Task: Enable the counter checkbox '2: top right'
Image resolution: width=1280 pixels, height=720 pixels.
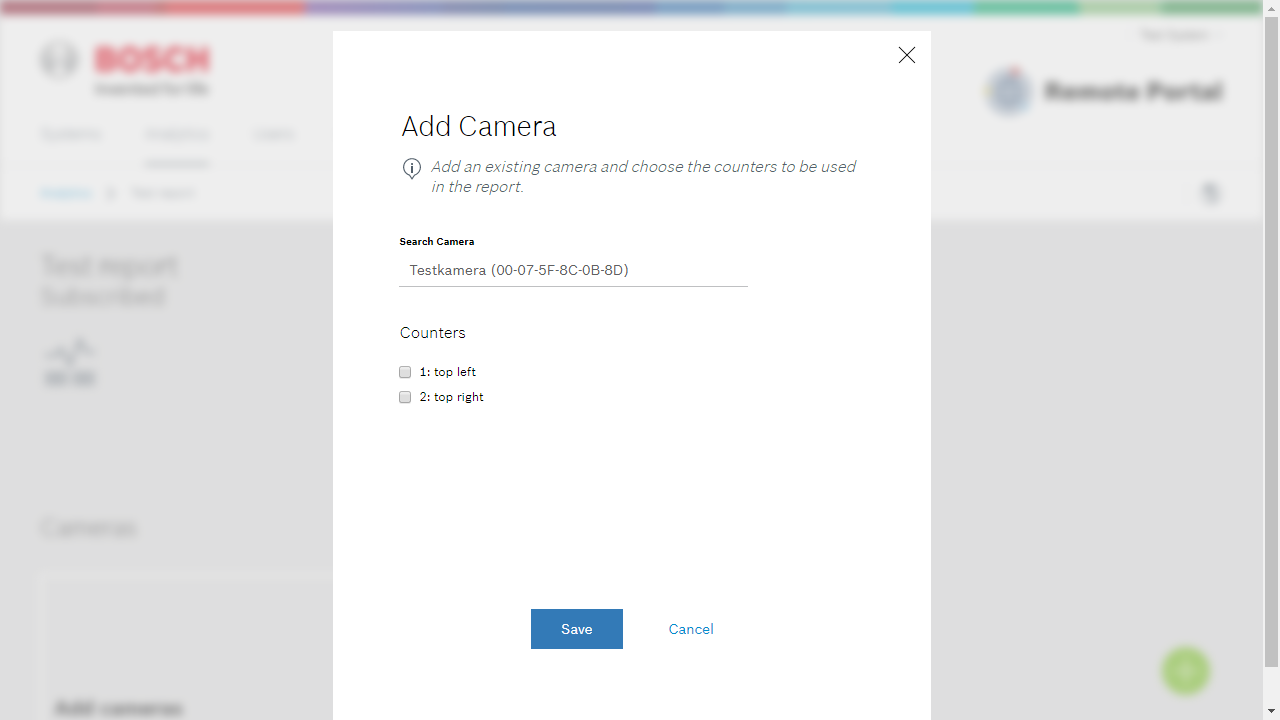Action: pos(405,397)
